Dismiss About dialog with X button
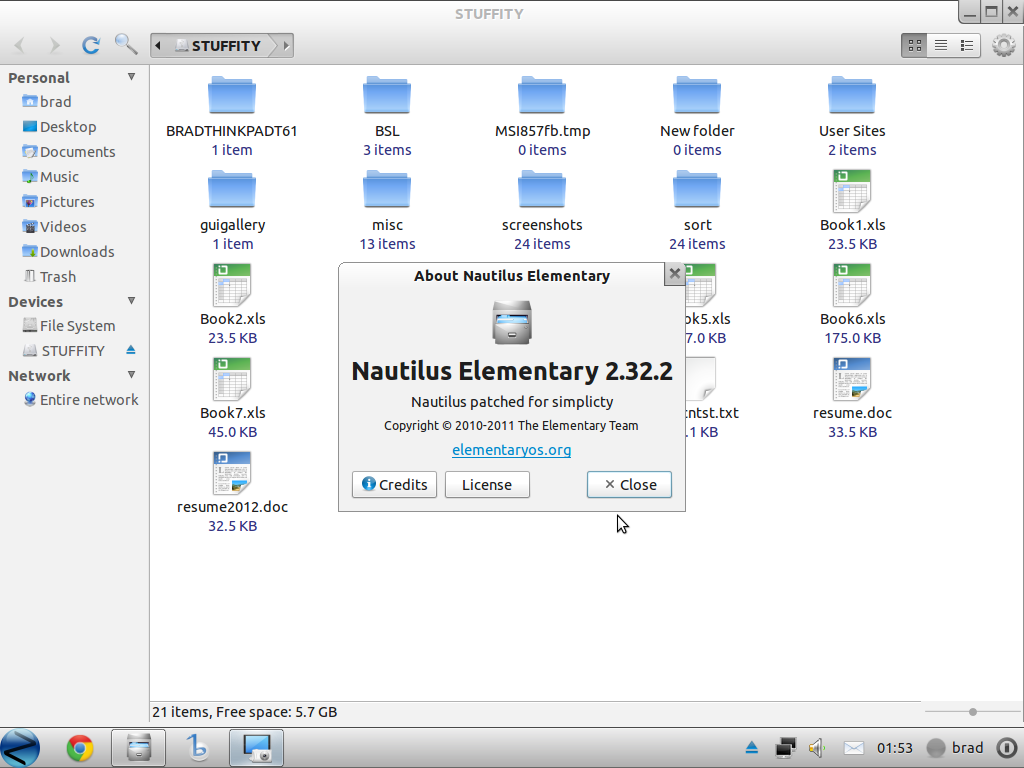This screenshot has height=768, width=1024. (x=675, y=274)
